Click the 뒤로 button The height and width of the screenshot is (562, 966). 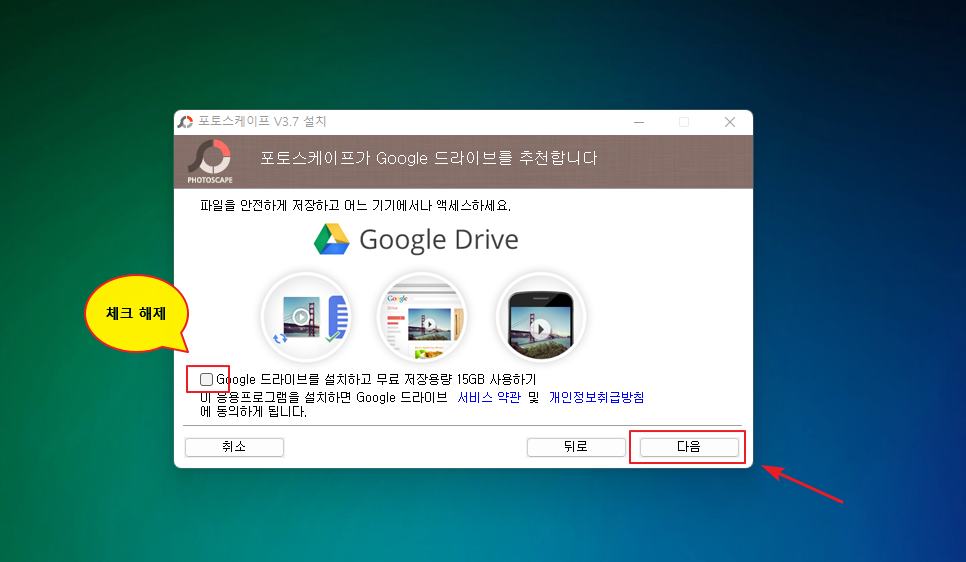[576, 447]
